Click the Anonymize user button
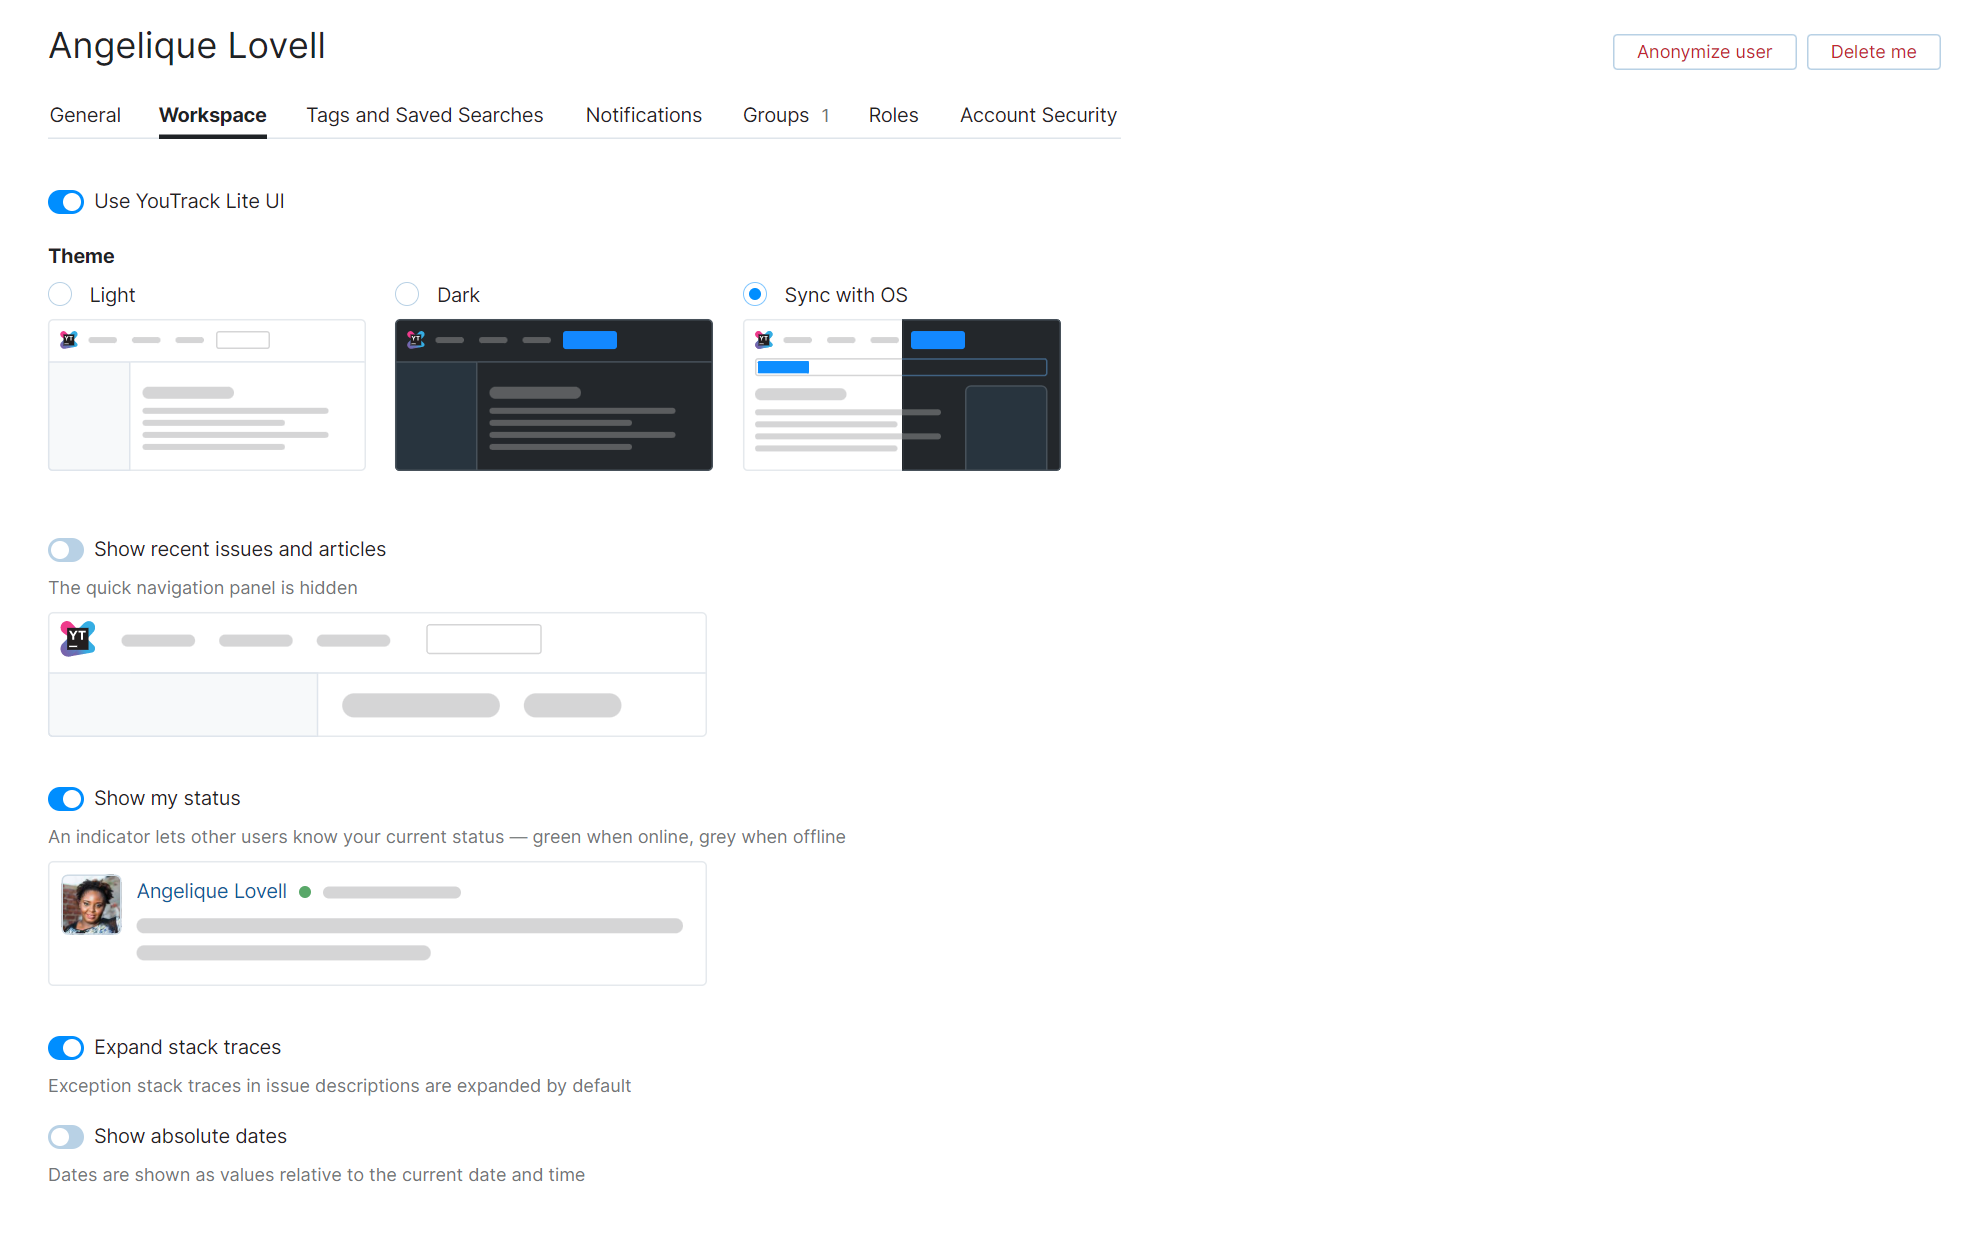This screenshot has width=1987, height=1240. coord(1704,51)
